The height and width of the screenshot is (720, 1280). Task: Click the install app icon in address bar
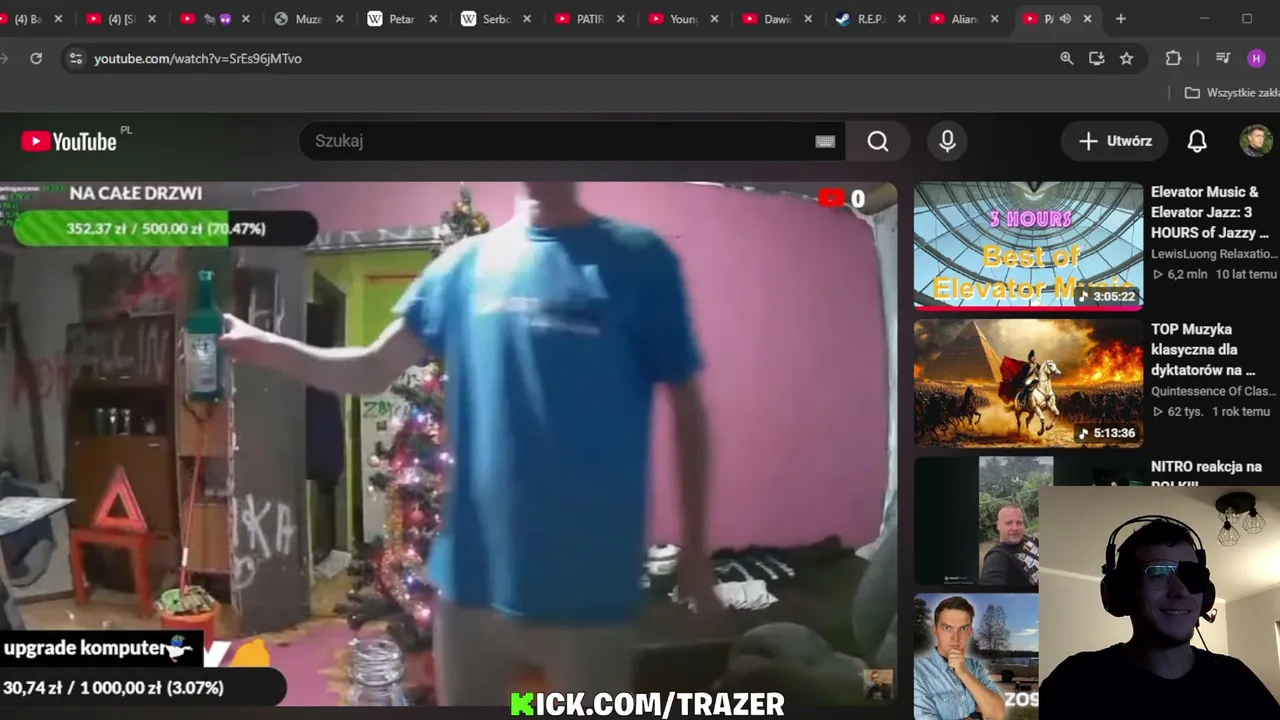coord(1097,59)
